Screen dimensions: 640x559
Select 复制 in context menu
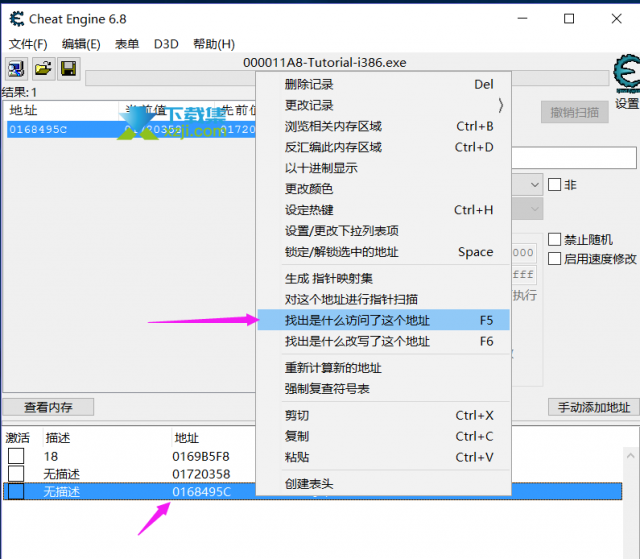coord(384,437)
